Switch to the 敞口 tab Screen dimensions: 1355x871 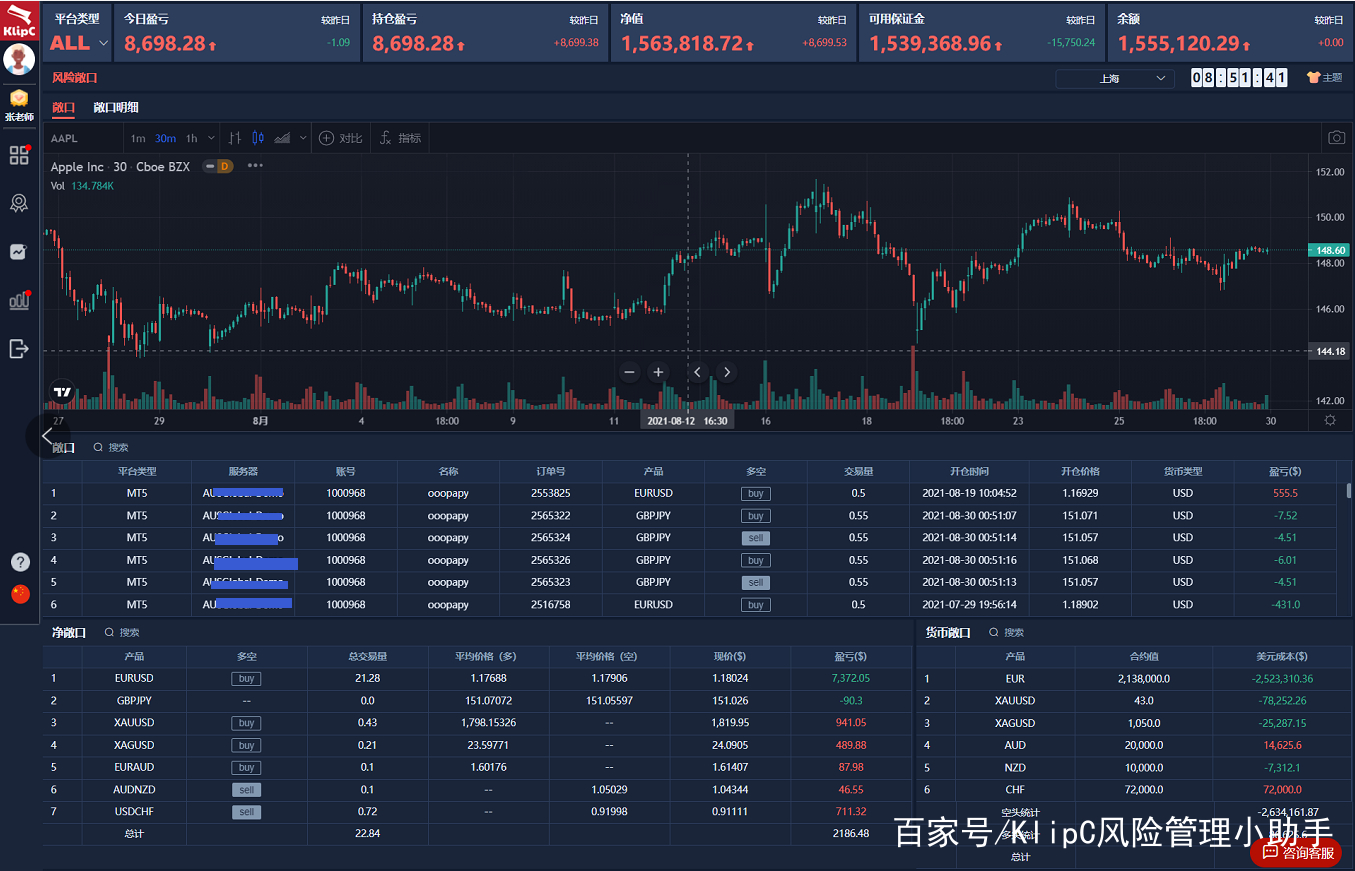click(63, 107)
